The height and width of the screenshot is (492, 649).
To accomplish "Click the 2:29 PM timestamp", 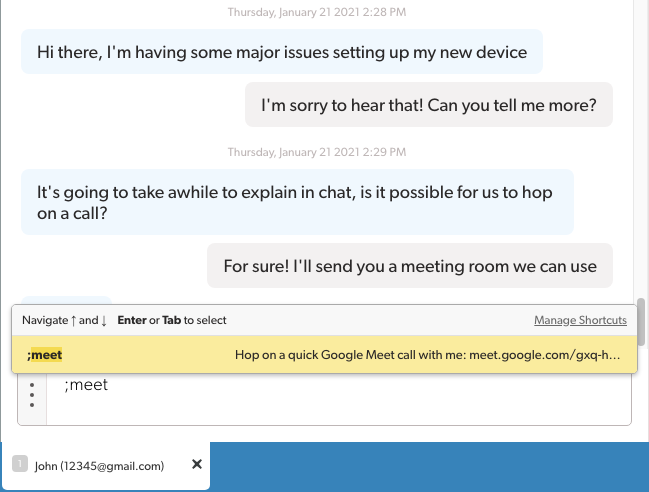I will [317, 152].
